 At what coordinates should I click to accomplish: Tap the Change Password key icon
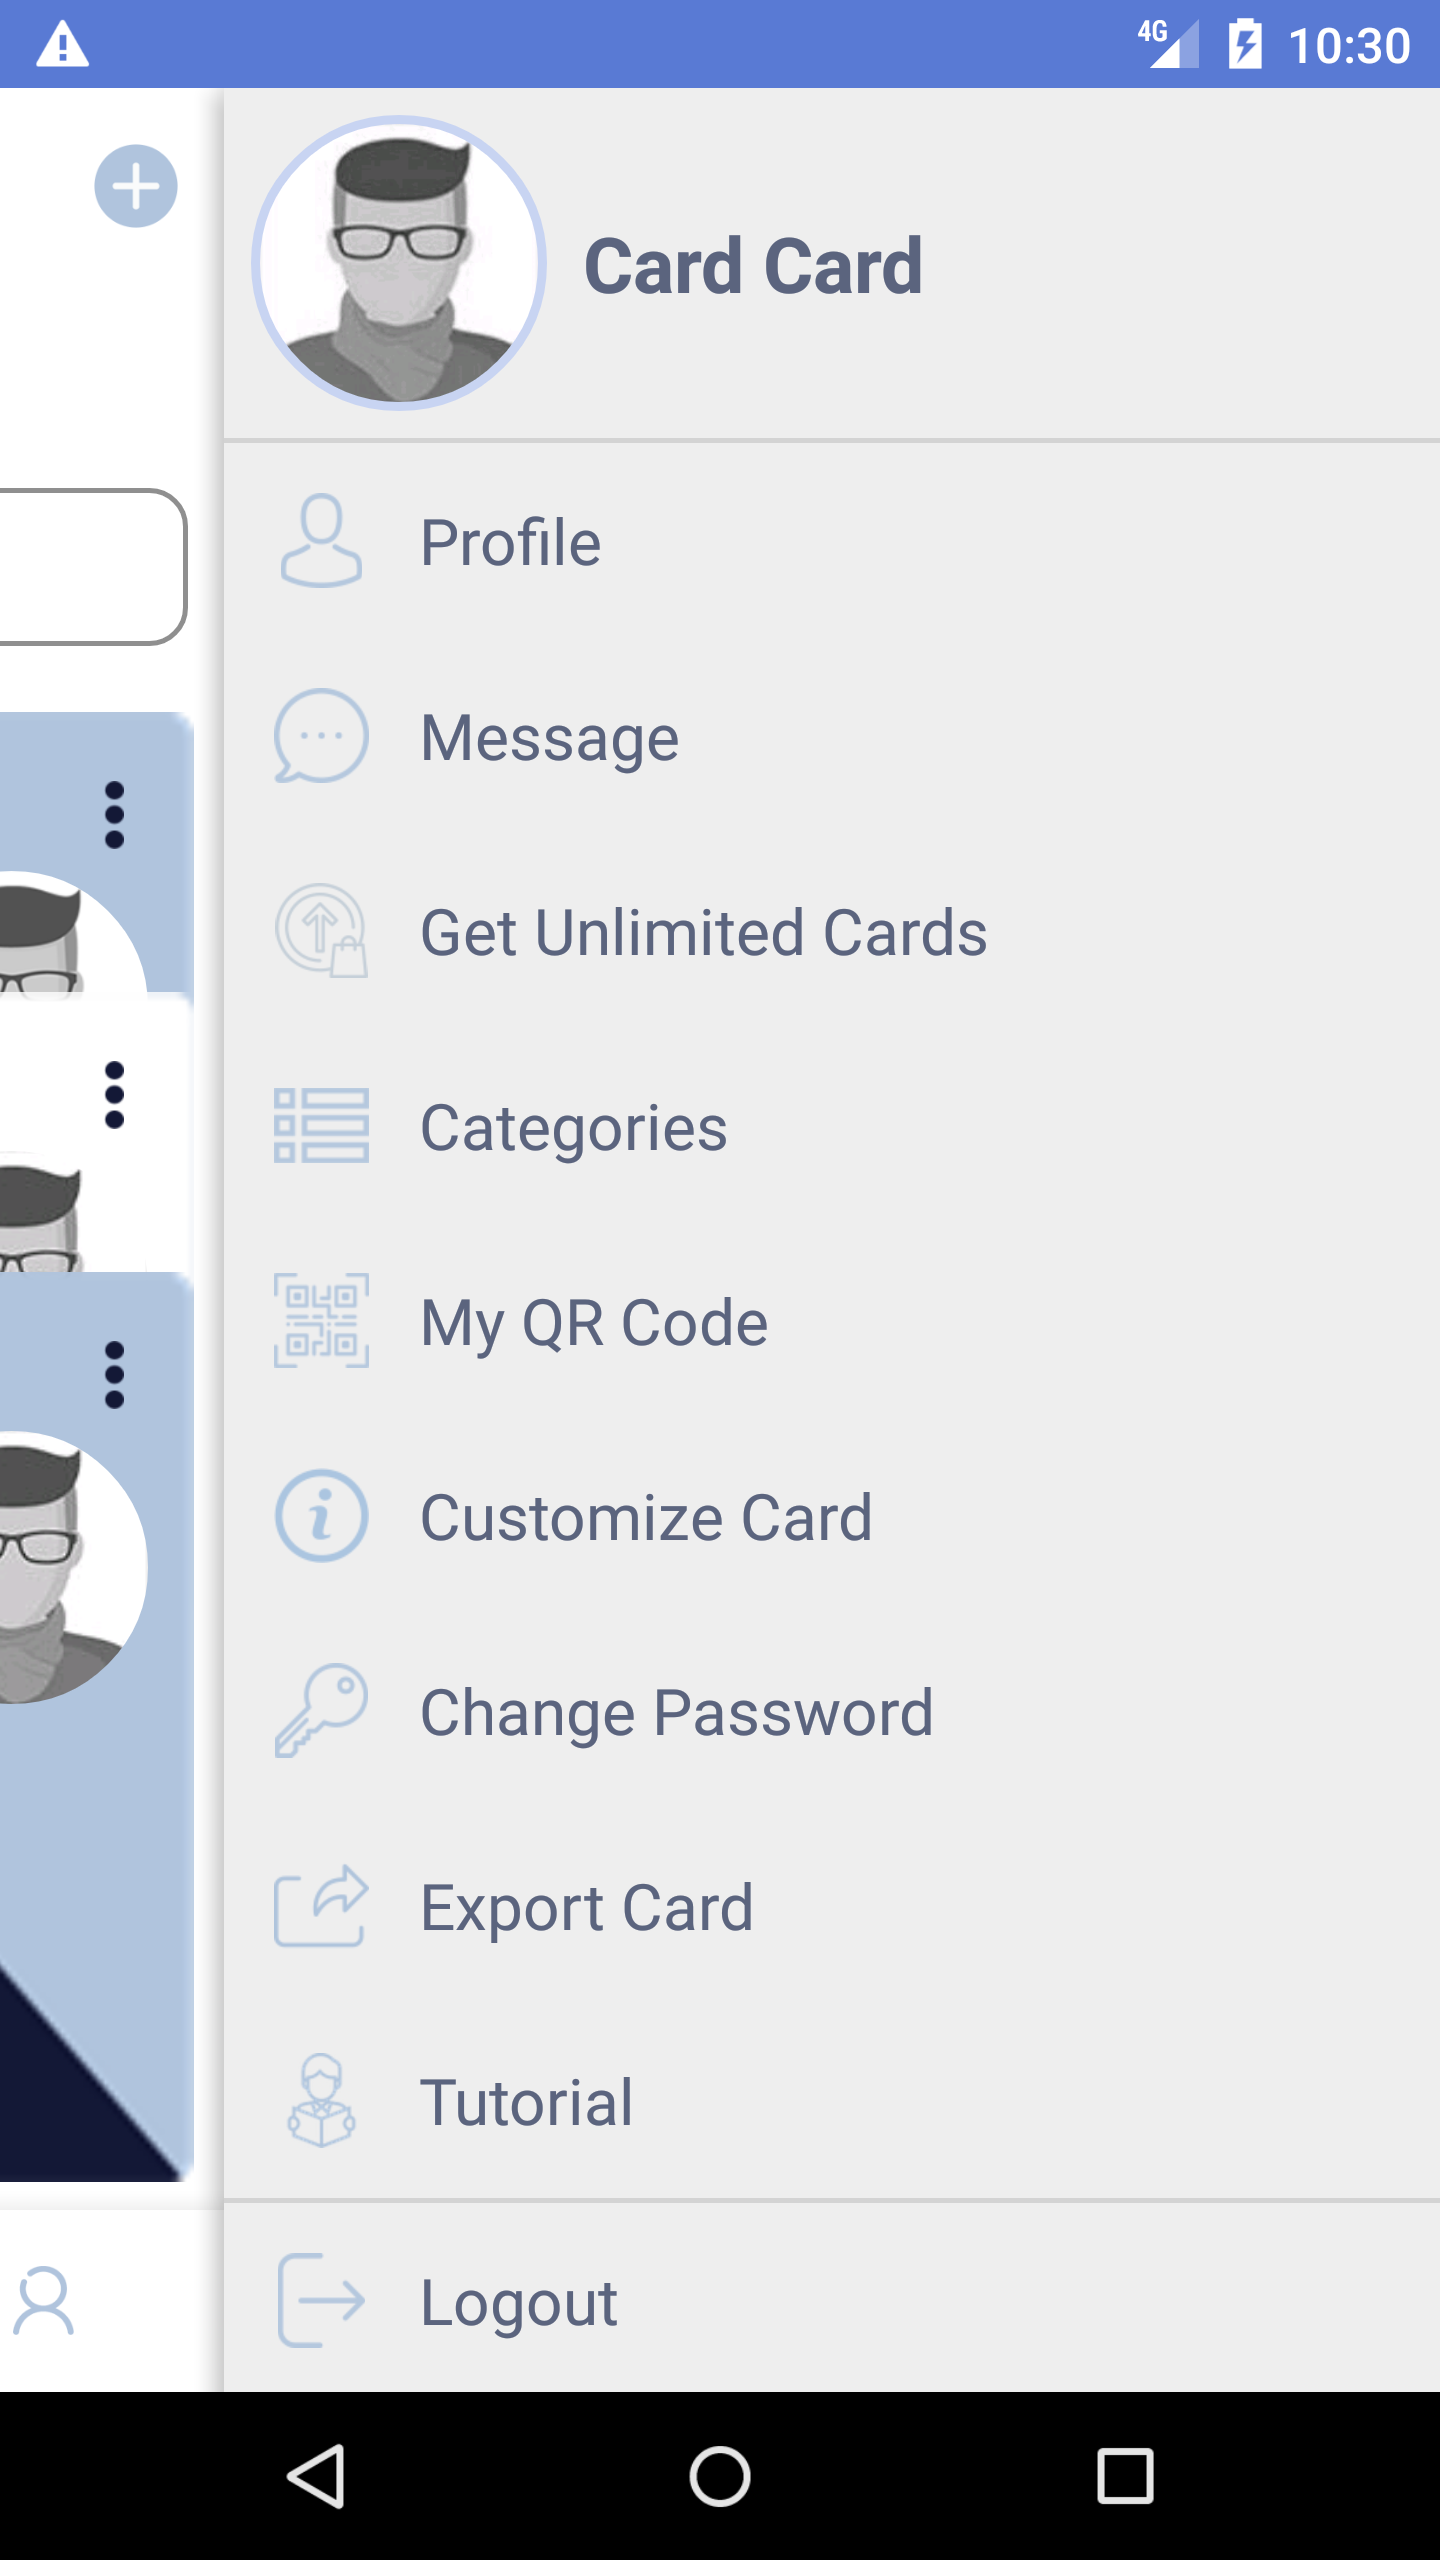[321, 1711]
